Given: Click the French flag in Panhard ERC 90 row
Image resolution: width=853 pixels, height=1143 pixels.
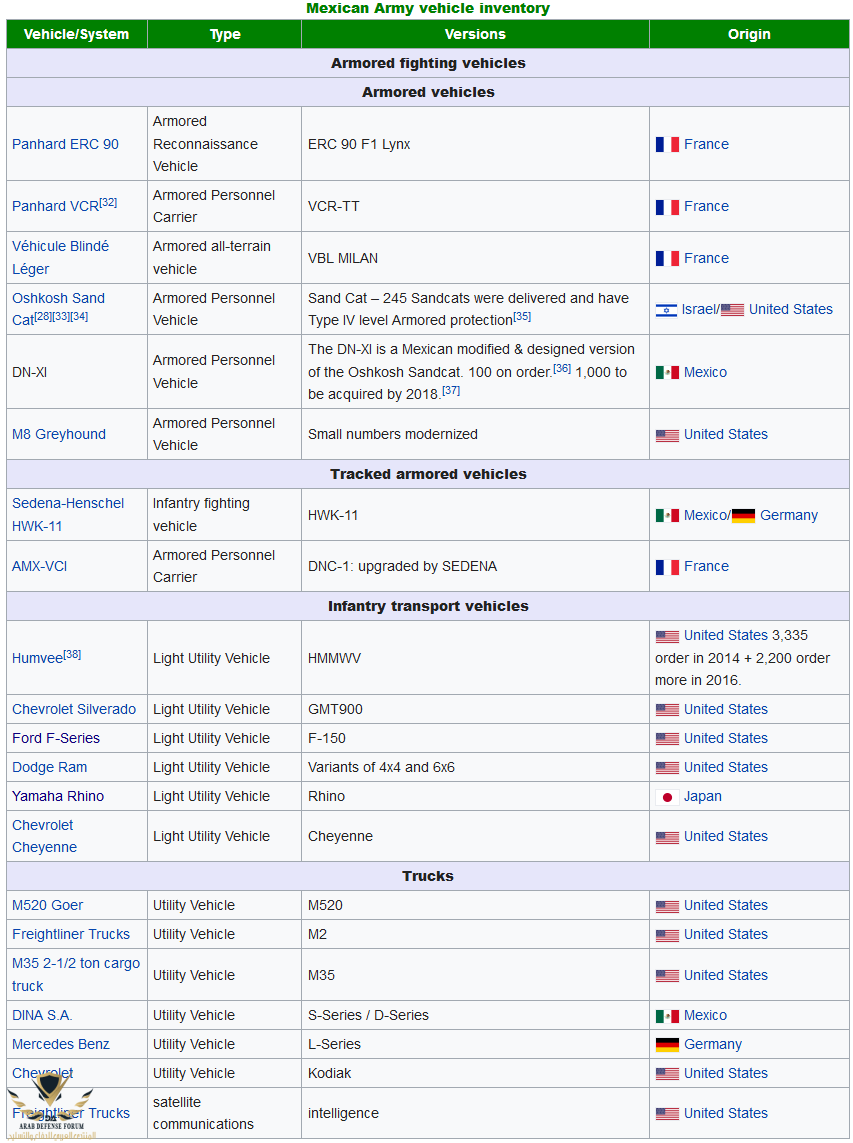Looking at the screenshot, I should [x=667, y=144].
